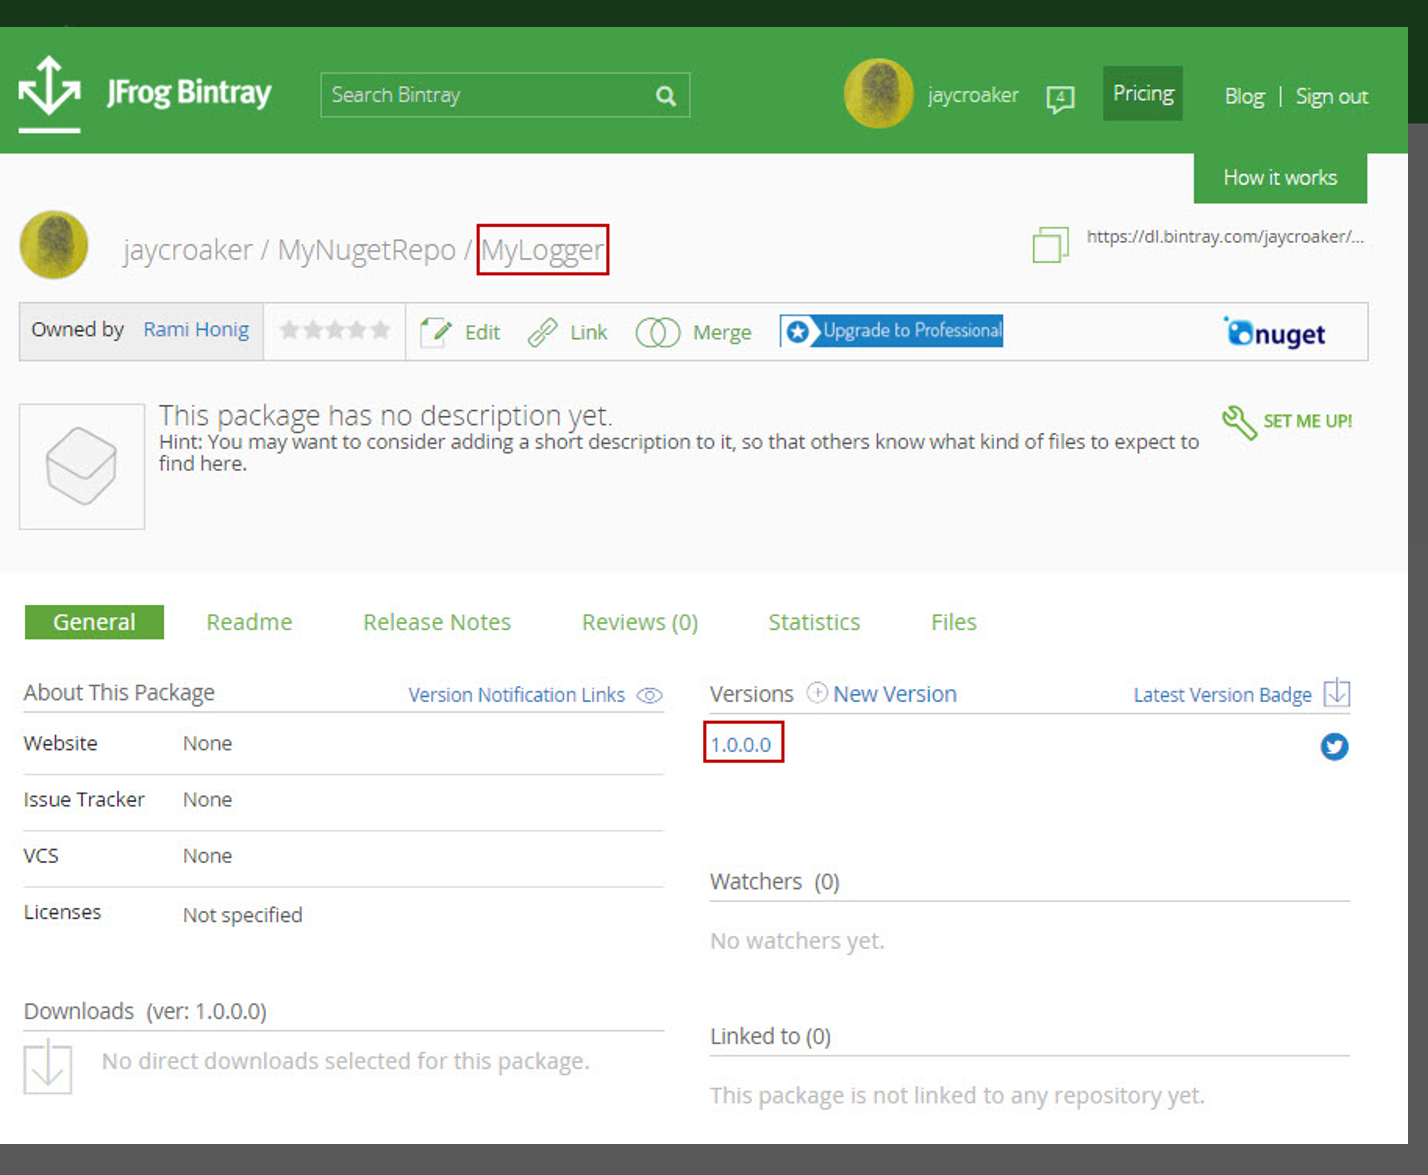This screenshot has width=1428, height=1175.
Task: Click the New Version plus icon
Action: tap(817, 692)
